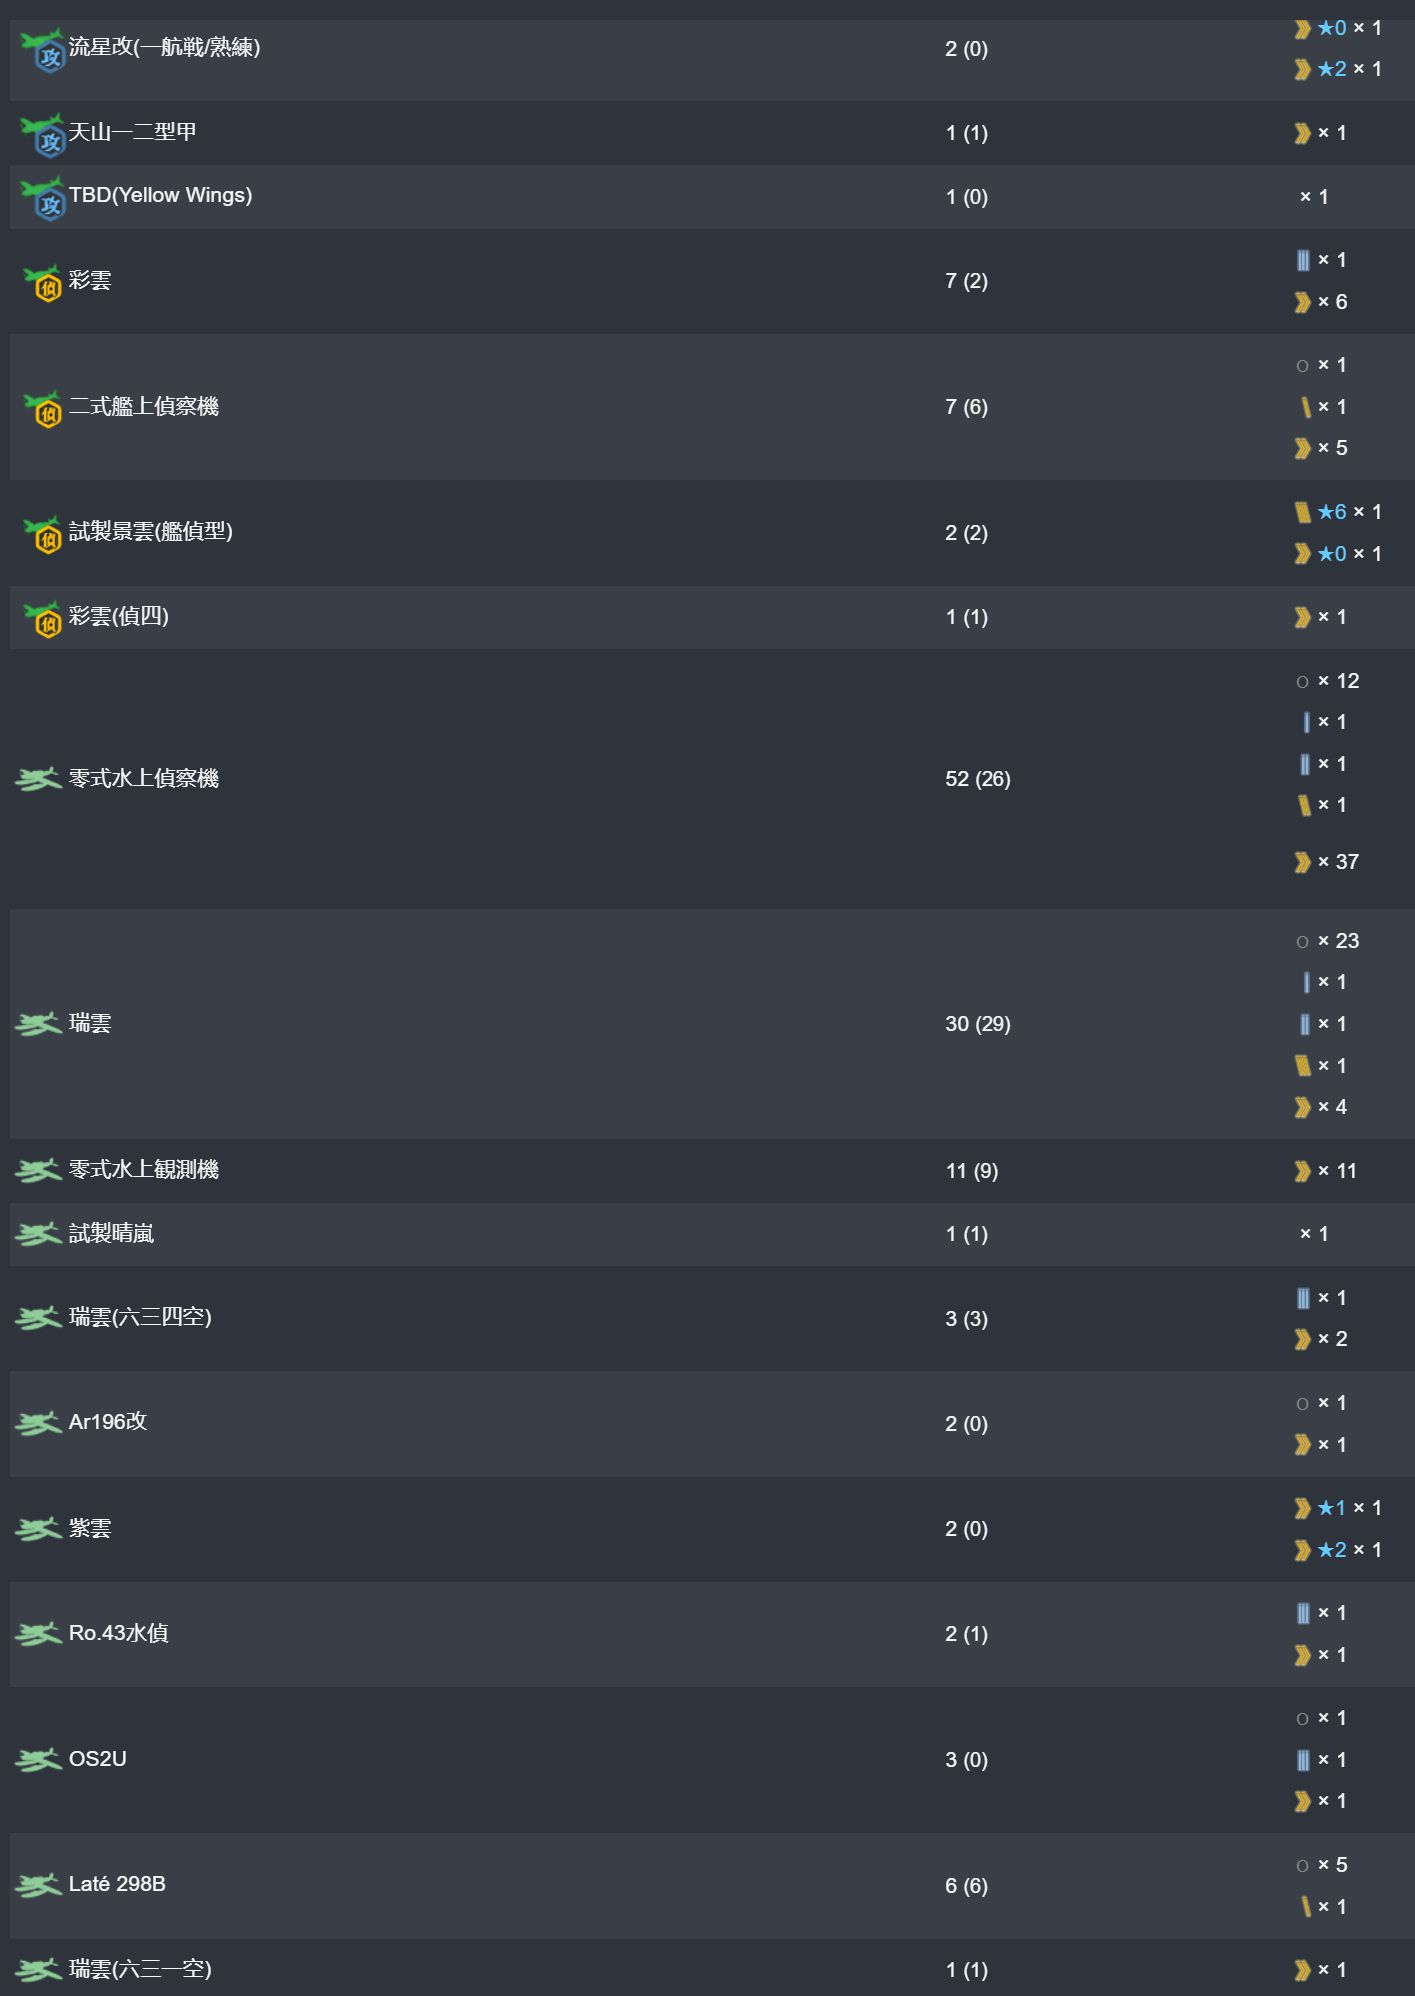The width and height of the screenshot is (1415, 1996).
Task: Click the 彩雲(偵四) equipment name
Action: (118, 617)
